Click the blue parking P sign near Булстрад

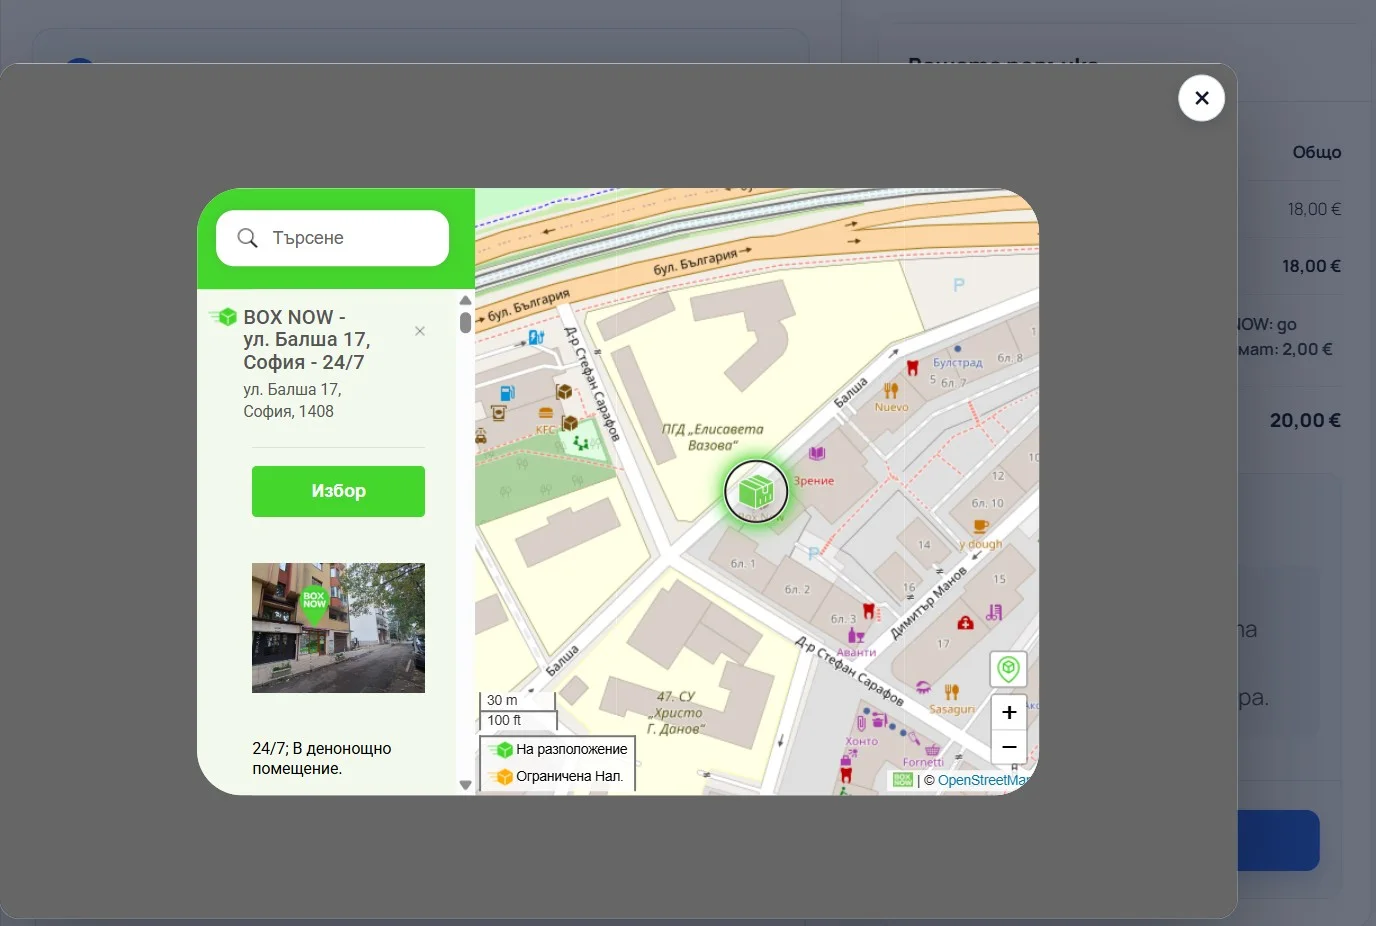(x=959, y=285)
